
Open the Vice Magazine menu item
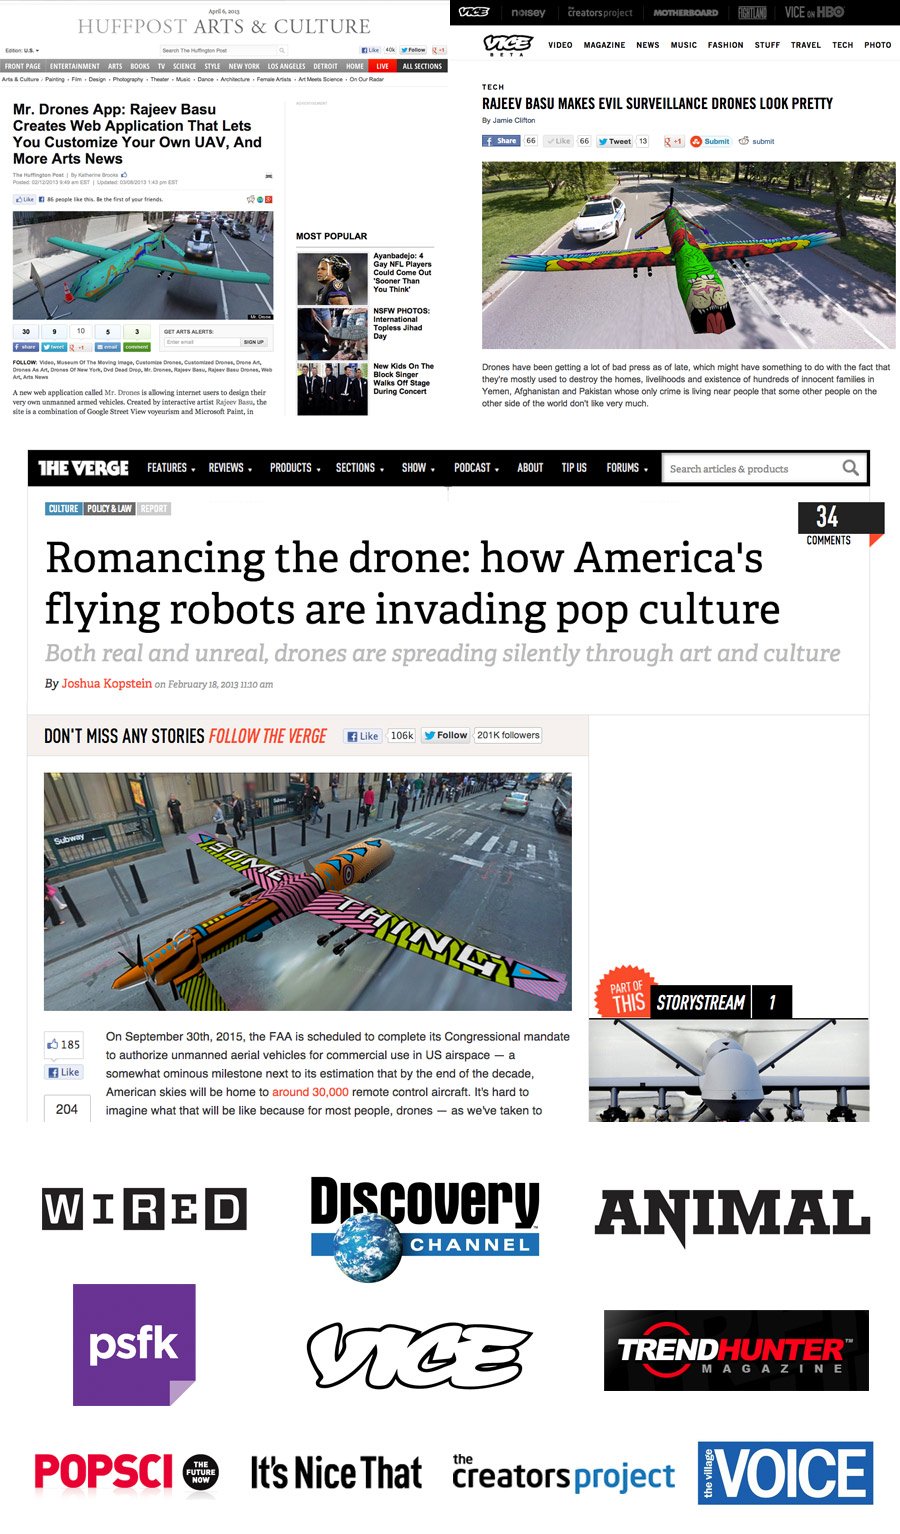(x=604, y=45)
